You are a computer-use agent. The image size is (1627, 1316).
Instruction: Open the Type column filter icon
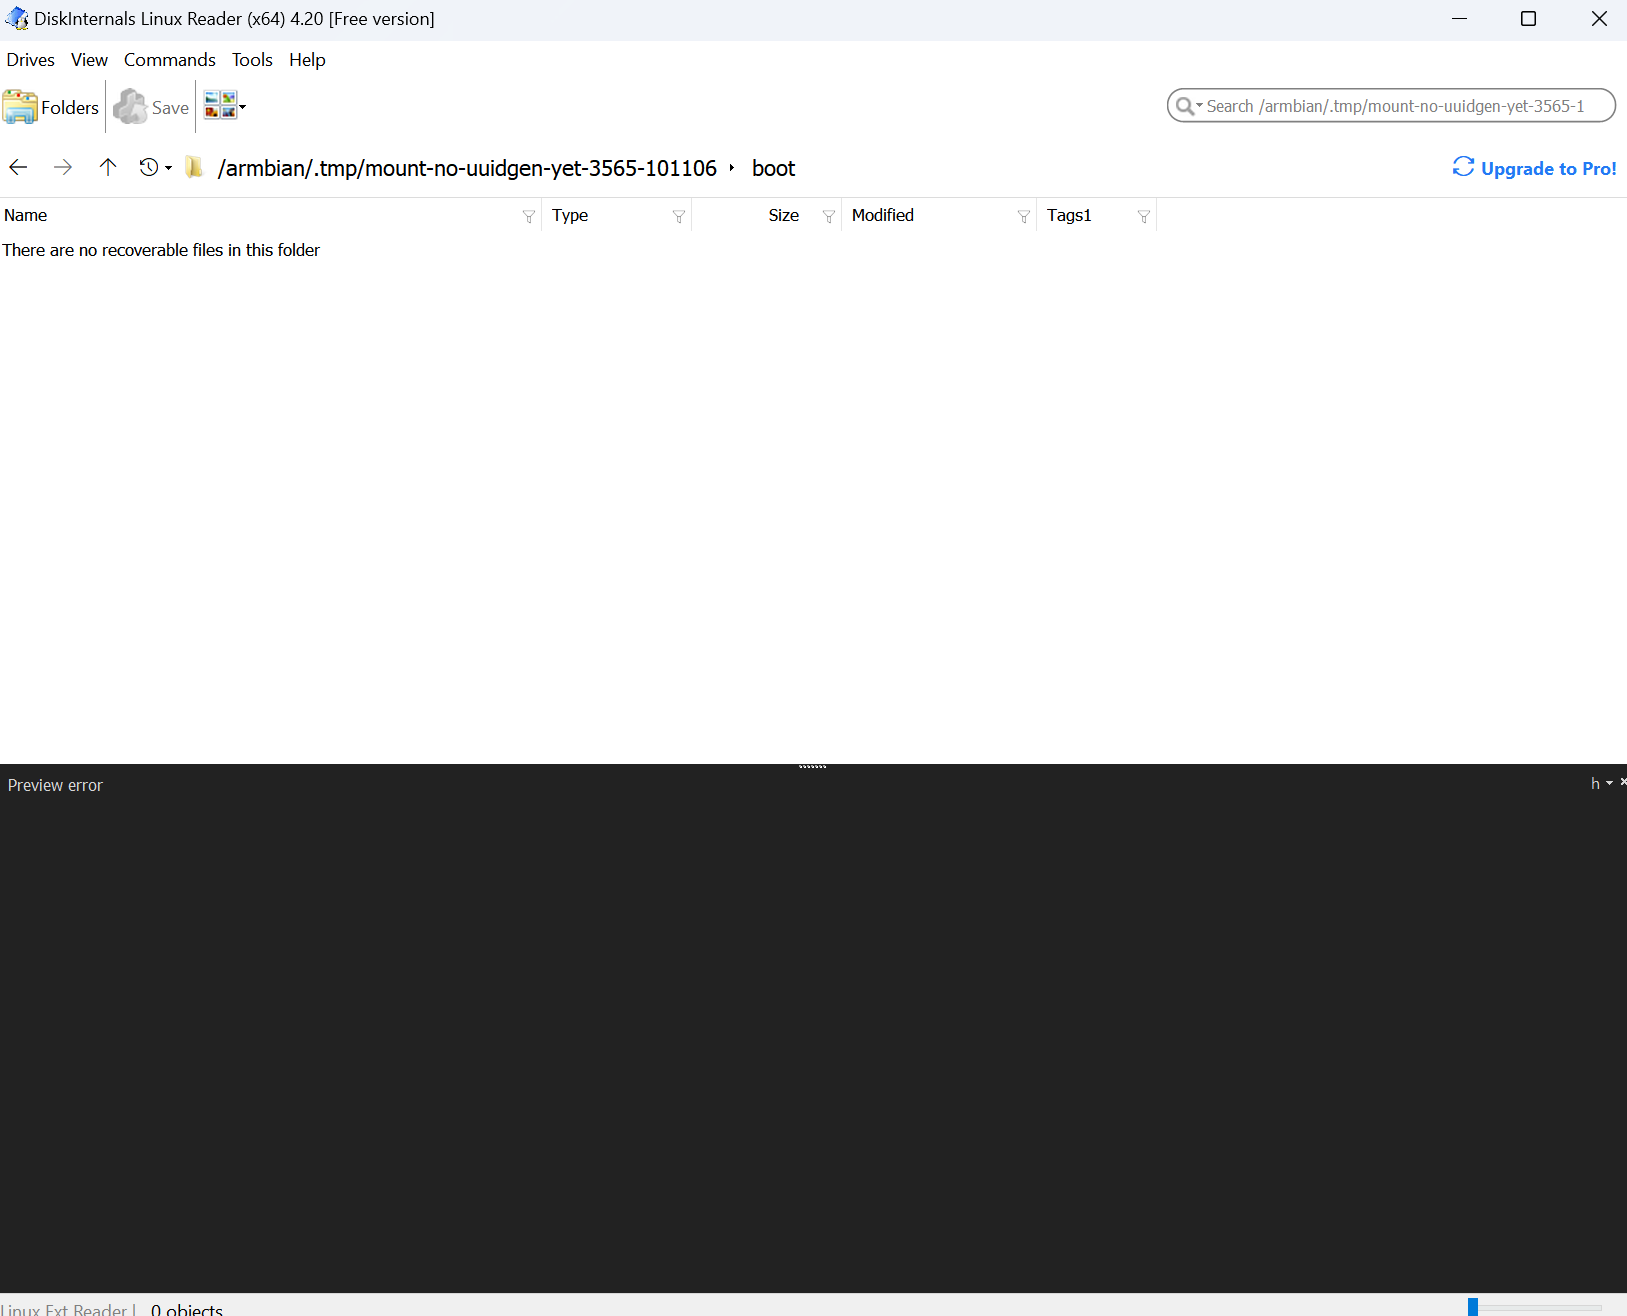[679, 216]
